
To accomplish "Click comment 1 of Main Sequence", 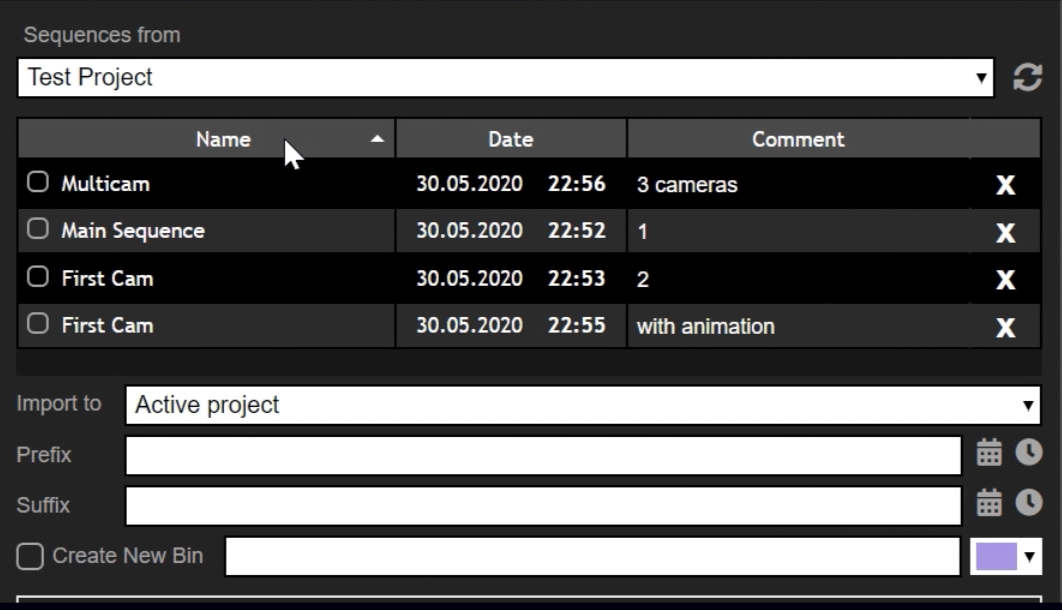I will coord(642,232).
